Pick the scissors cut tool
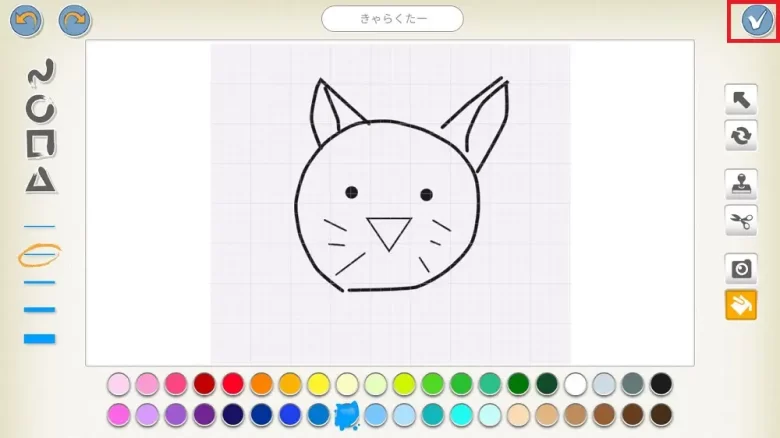780x438 pixels. click(x=741, y=221)
